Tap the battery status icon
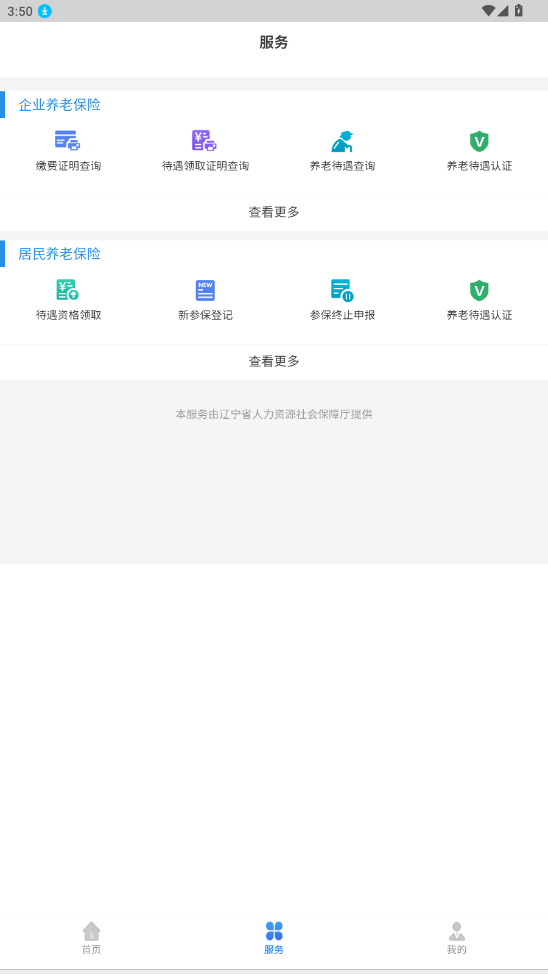This screenshot has width=548, height=974. click(x=519, y=11)
